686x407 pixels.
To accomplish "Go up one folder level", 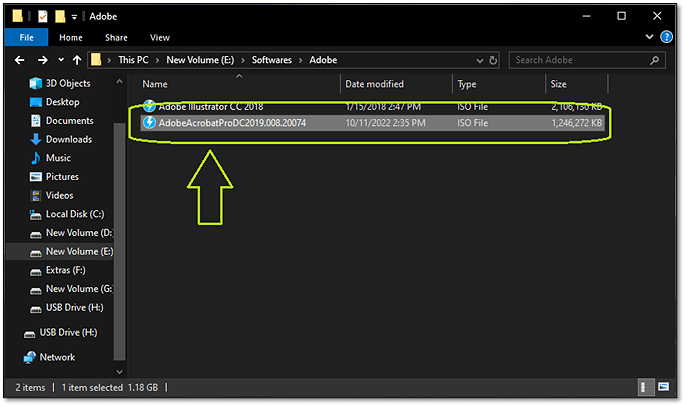I will click(75, 60).
